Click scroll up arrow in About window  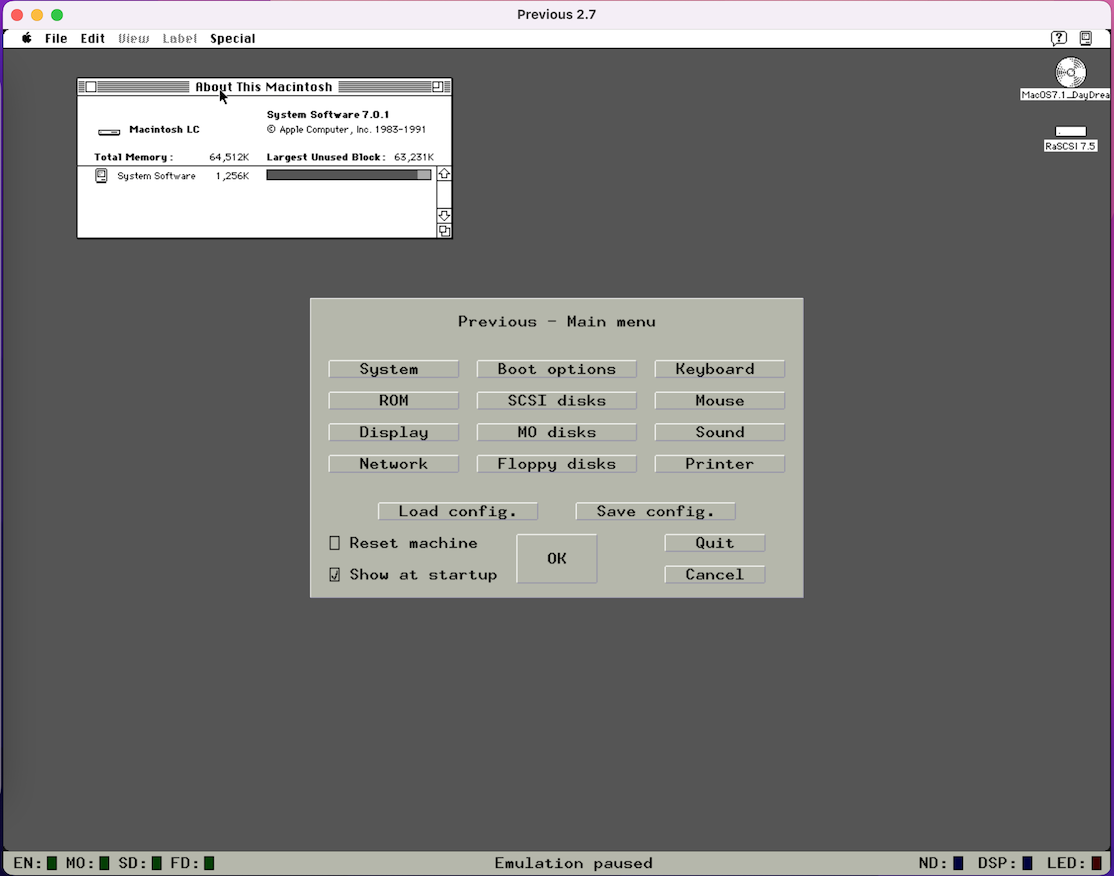click(444, 174)
